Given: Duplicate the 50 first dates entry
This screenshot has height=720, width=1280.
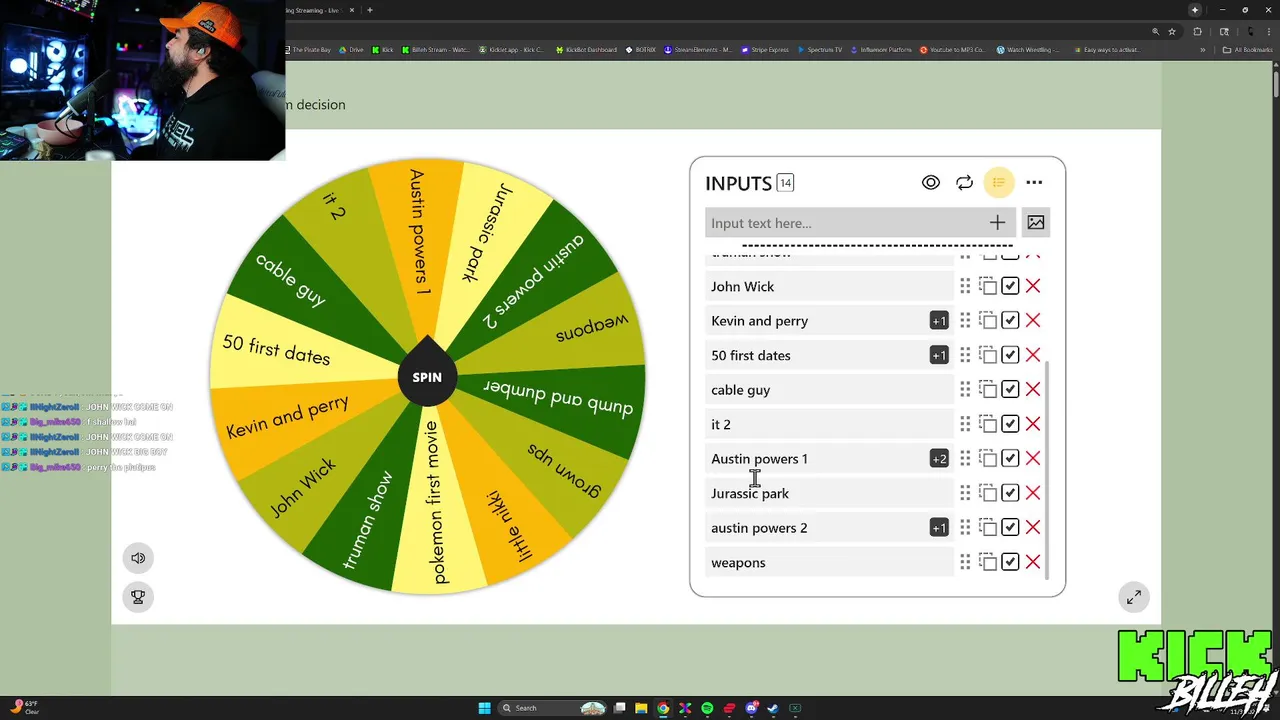Looking at the screenshot, I should [988, 355].
